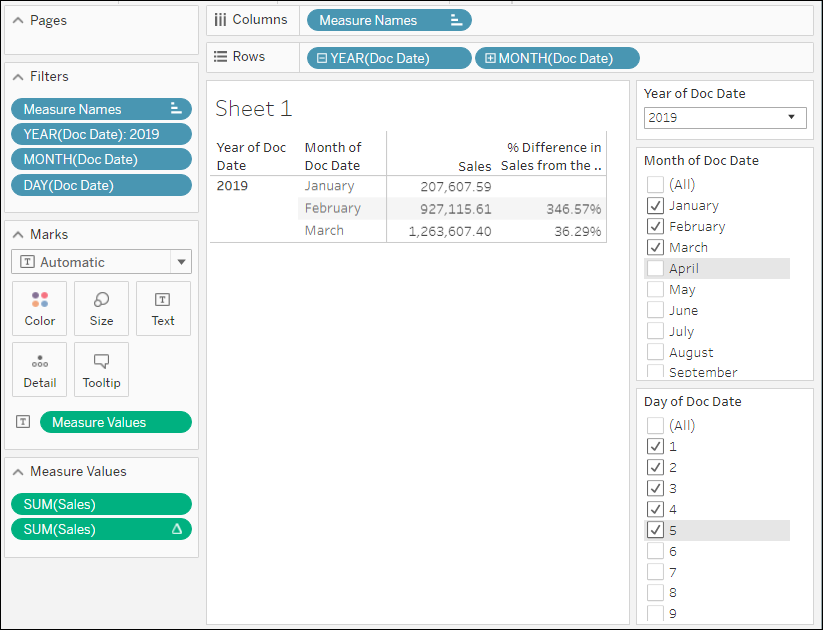The width and height of the screenshot is (823, 630).
Task: Click the plus icon on MONTH(Doc Date) pill
Action: (x=490, y=58)
